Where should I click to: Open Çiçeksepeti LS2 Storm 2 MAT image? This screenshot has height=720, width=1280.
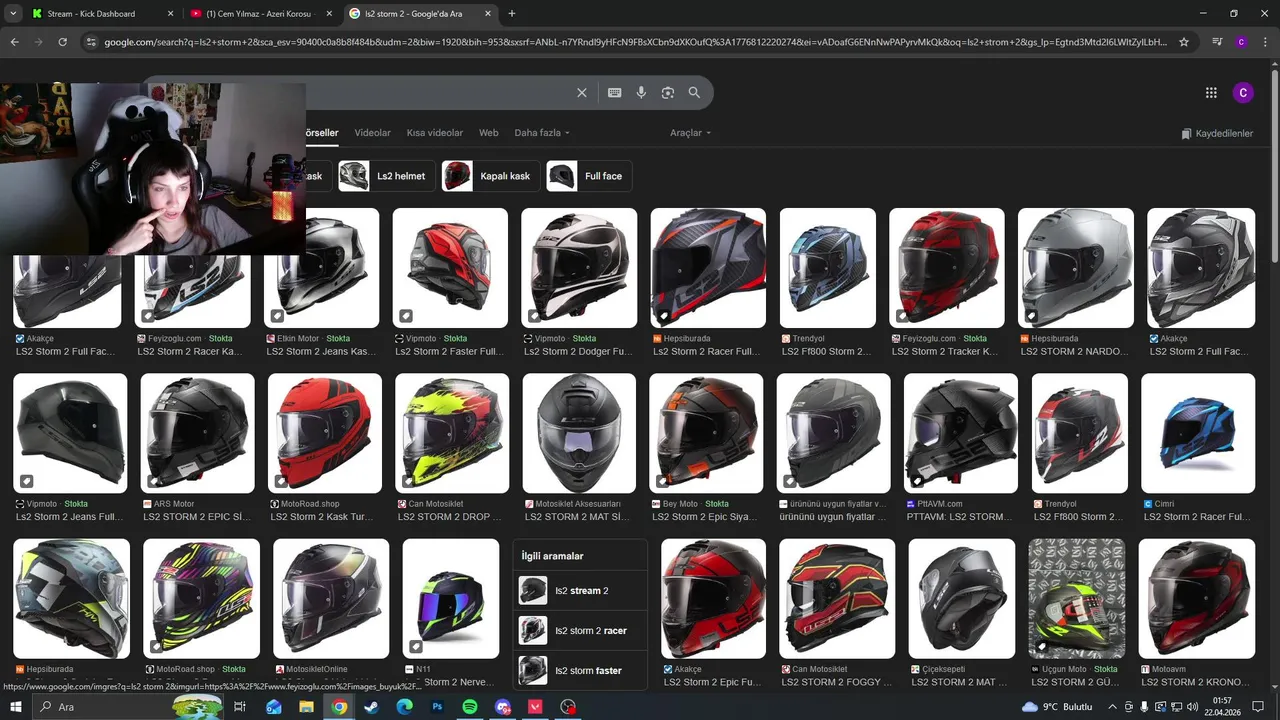coord(962,599)
